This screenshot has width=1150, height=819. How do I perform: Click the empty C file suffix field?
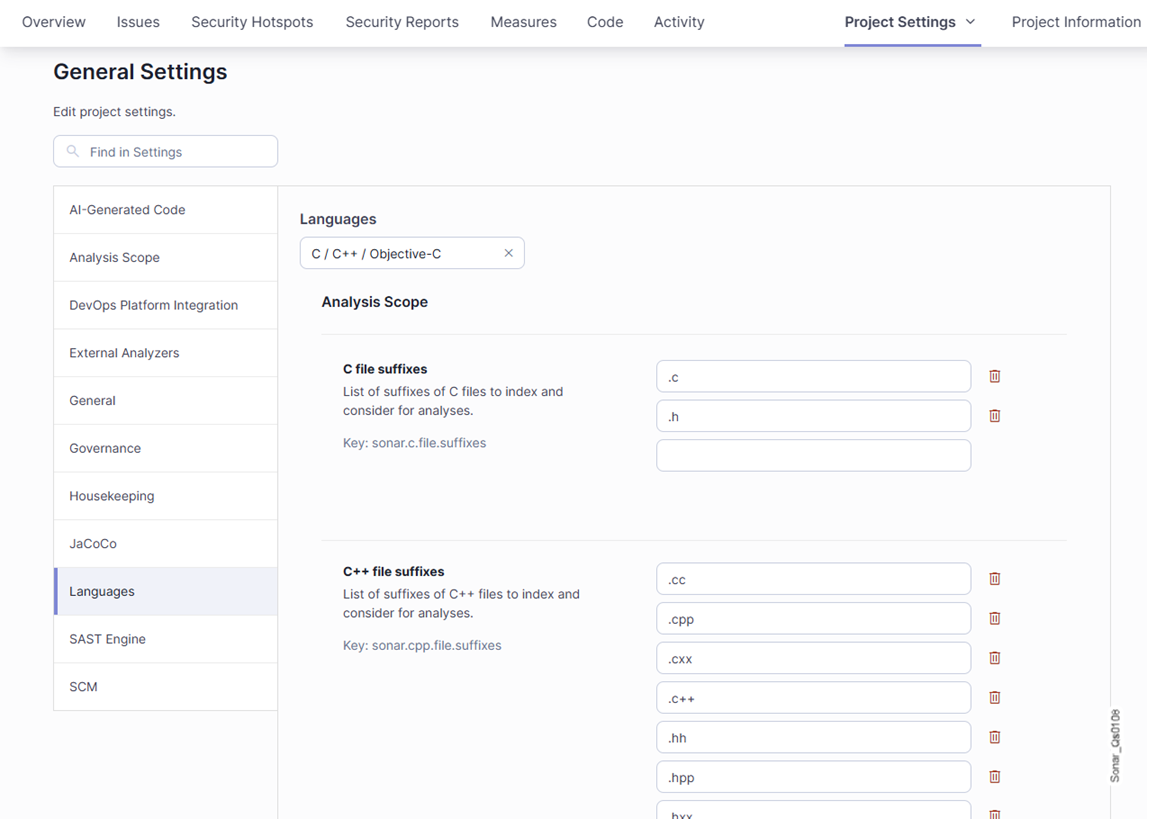812,455
